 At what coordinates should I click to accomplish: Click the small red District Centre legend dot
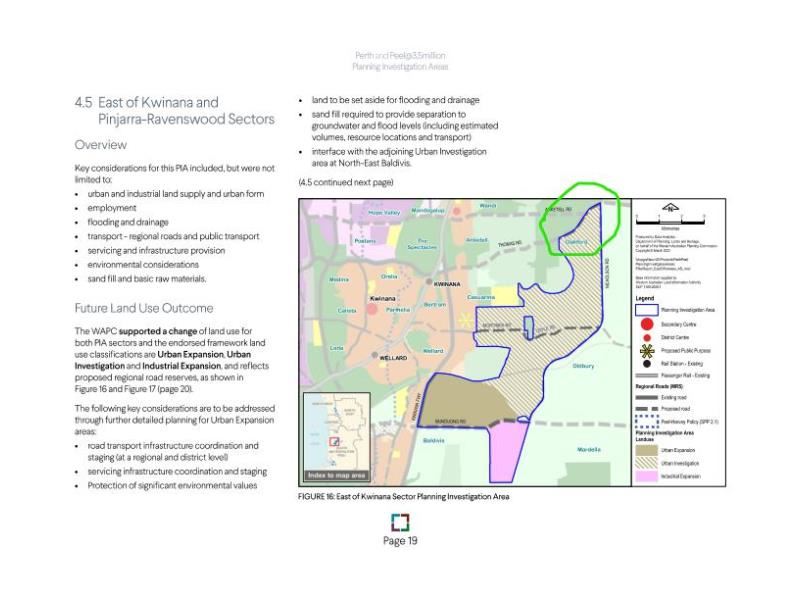coord(647,338)
